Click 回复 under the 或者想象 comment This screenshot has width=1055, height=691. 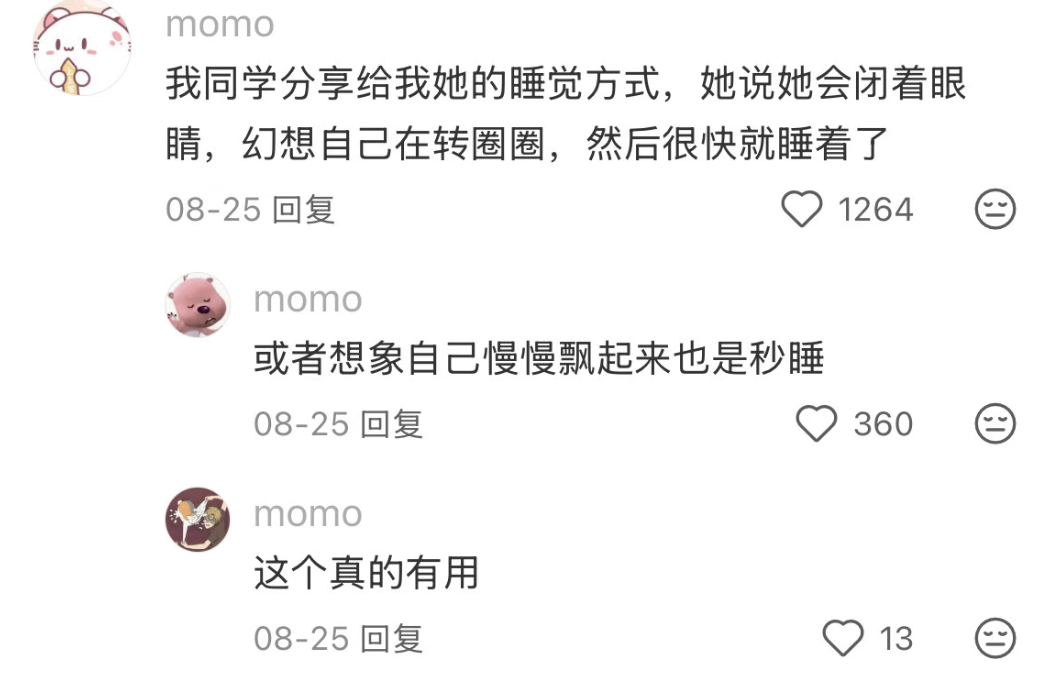[x=392, y=424]
